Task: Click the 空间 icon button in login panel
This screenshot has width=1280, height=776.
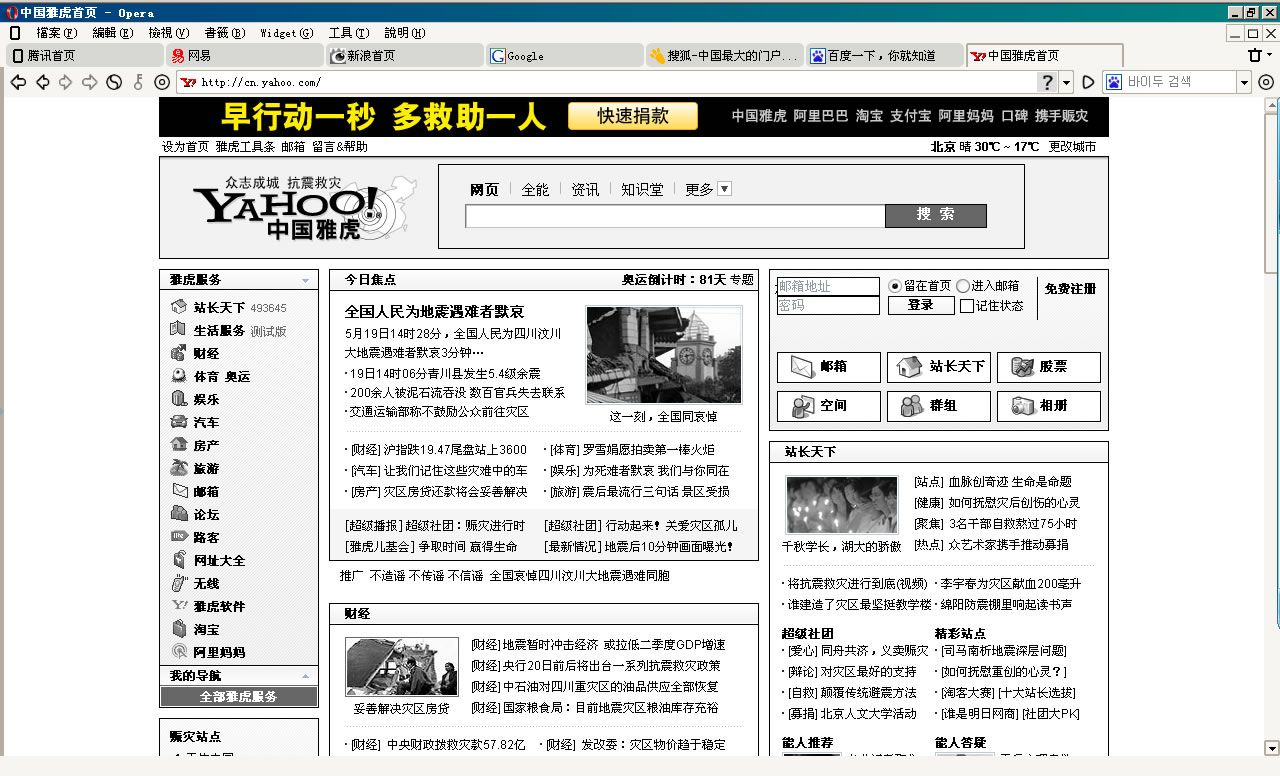Action: 829,406
